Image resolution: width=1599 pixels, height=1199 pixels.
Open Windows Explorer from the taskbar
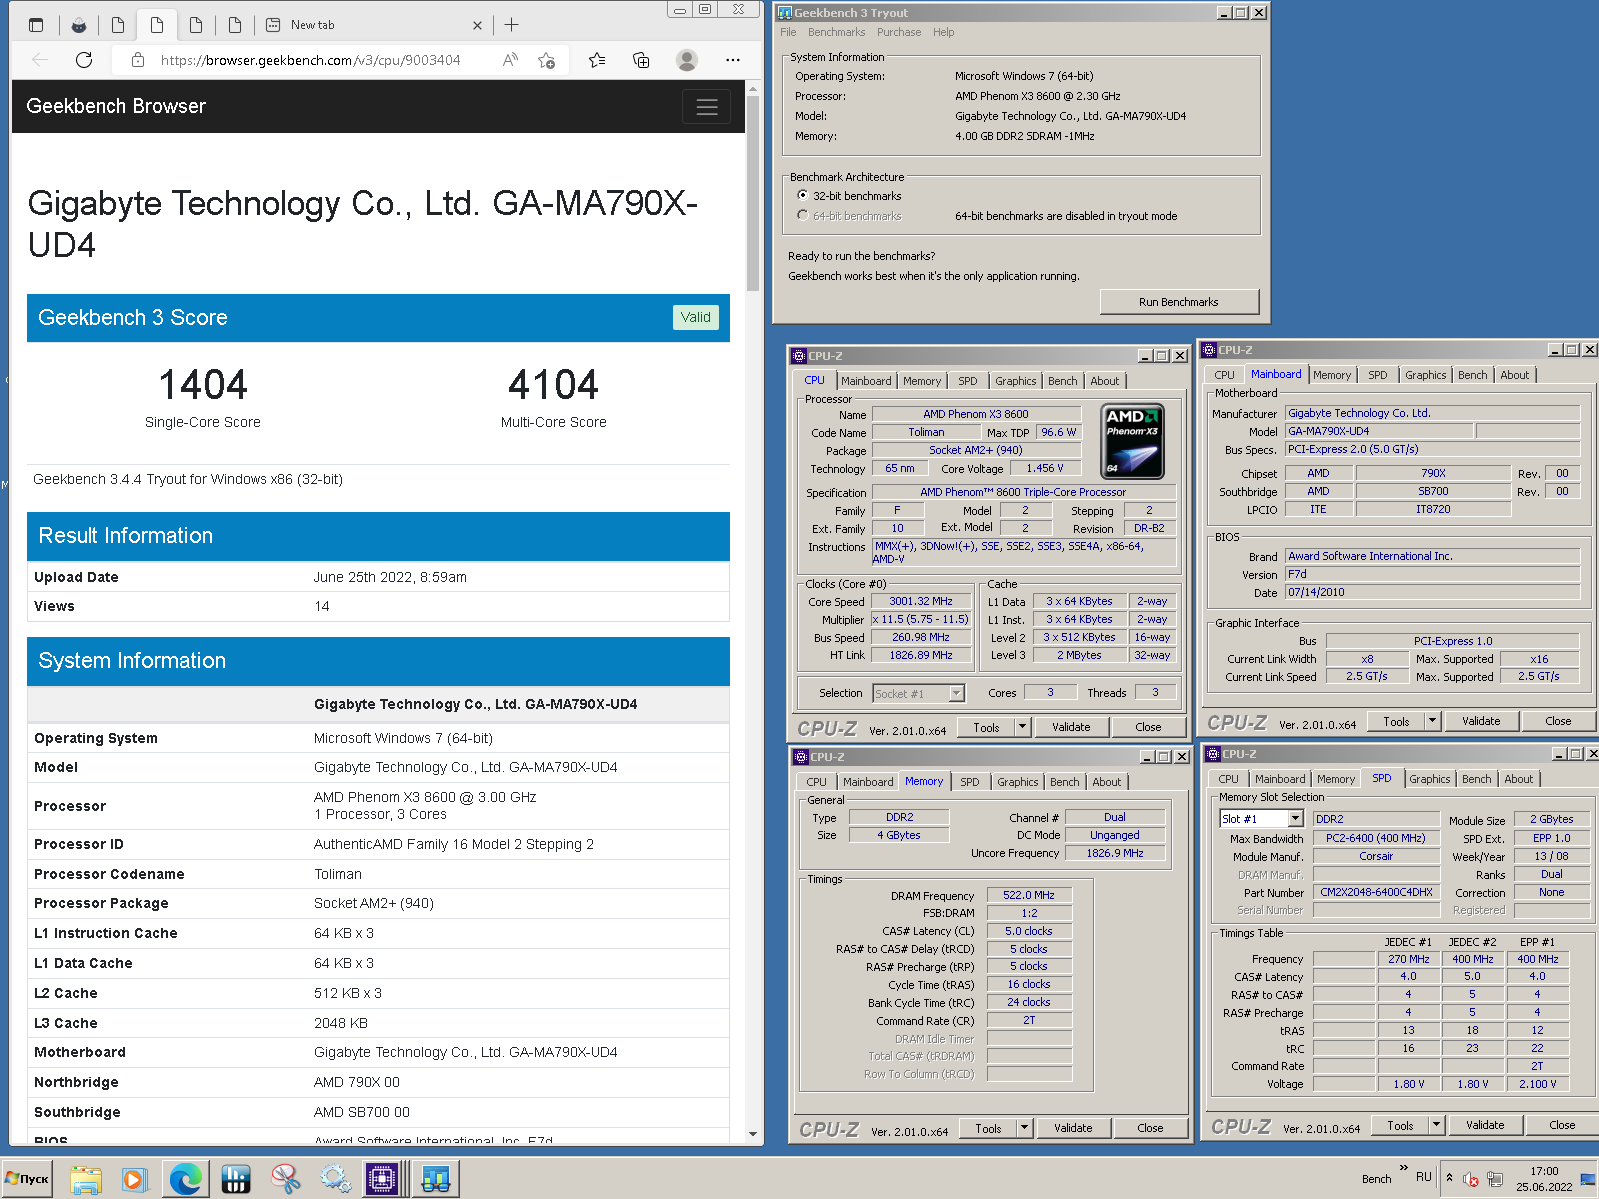86,1179
